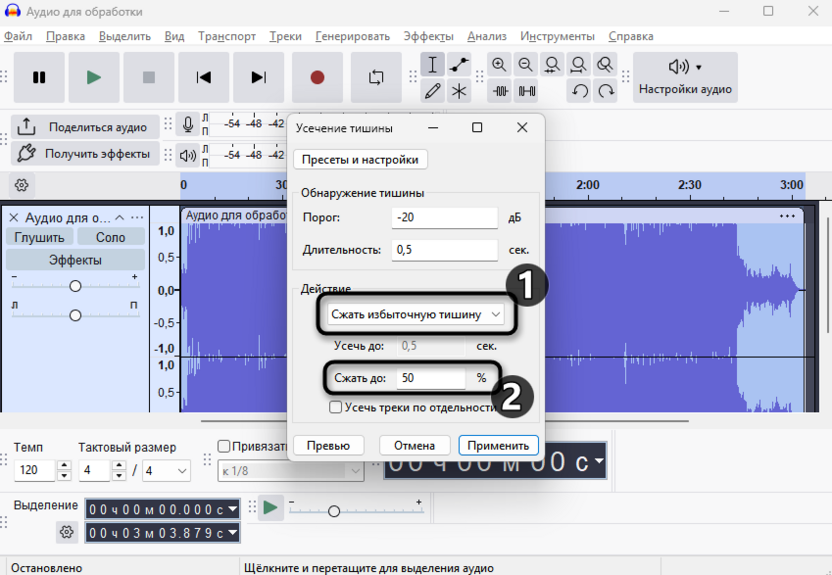Select the Draw pencil tool

pyautogui.click(x=432, y=91)
